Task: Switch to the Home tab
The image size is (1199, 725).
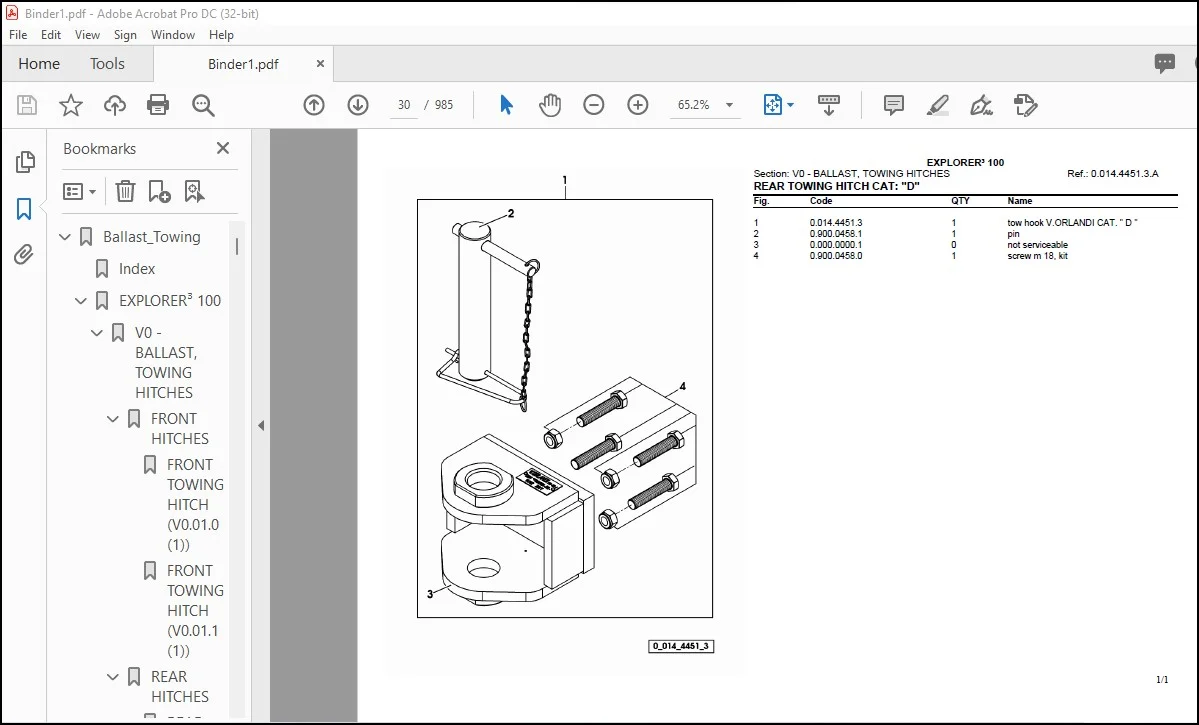Action: point(39,63)
